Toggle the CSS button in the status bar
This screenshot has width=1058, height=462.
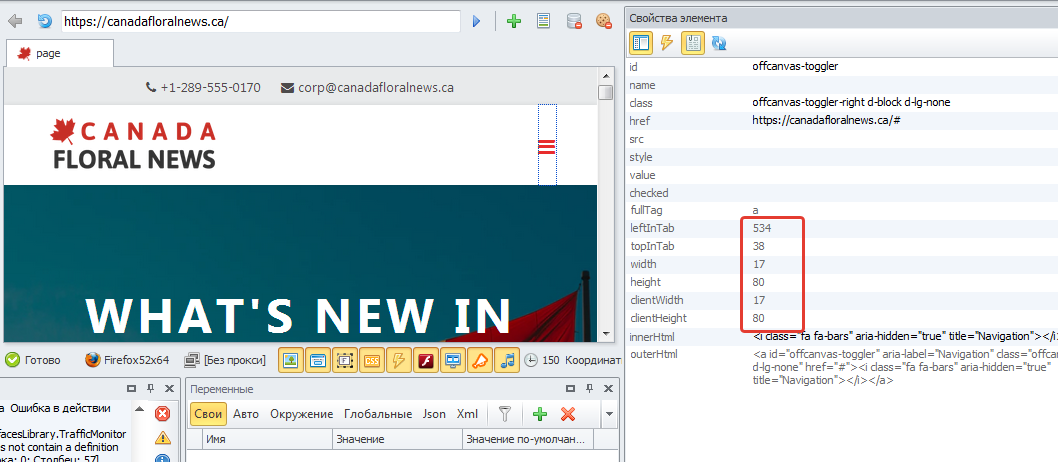[372, 361]
